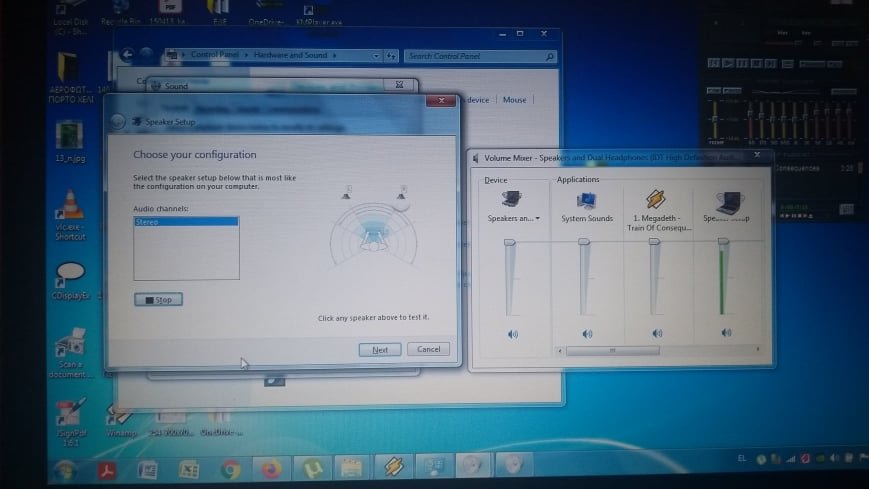The image size is (869, 489).
Task: Open the 13_n.jpg desktop file
Action: click(x=70, y=141)
